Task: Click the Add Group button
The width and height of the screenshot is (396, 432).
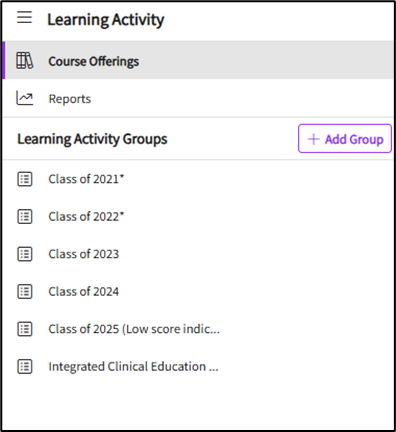Action: 345,139
